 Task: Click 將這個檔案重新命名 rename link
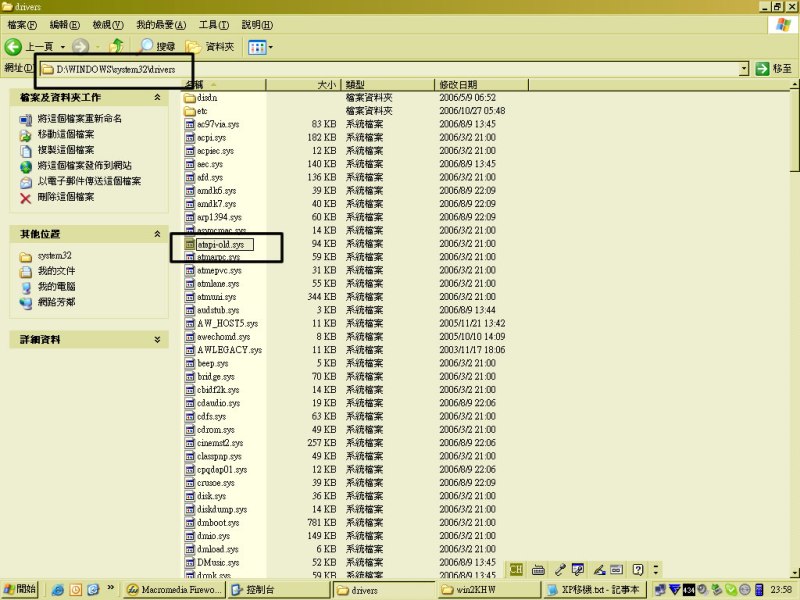(80, 118)
